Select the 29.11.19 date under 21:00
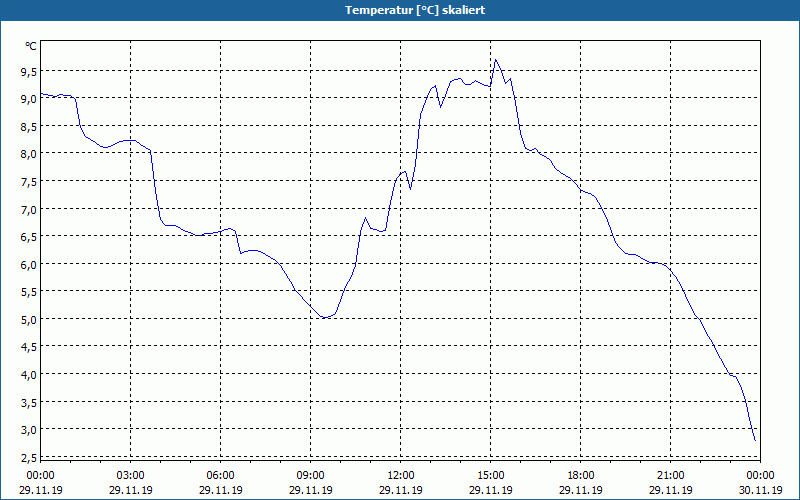The width and height of the screenshot is (800, 500). click(x=670, y=491)
